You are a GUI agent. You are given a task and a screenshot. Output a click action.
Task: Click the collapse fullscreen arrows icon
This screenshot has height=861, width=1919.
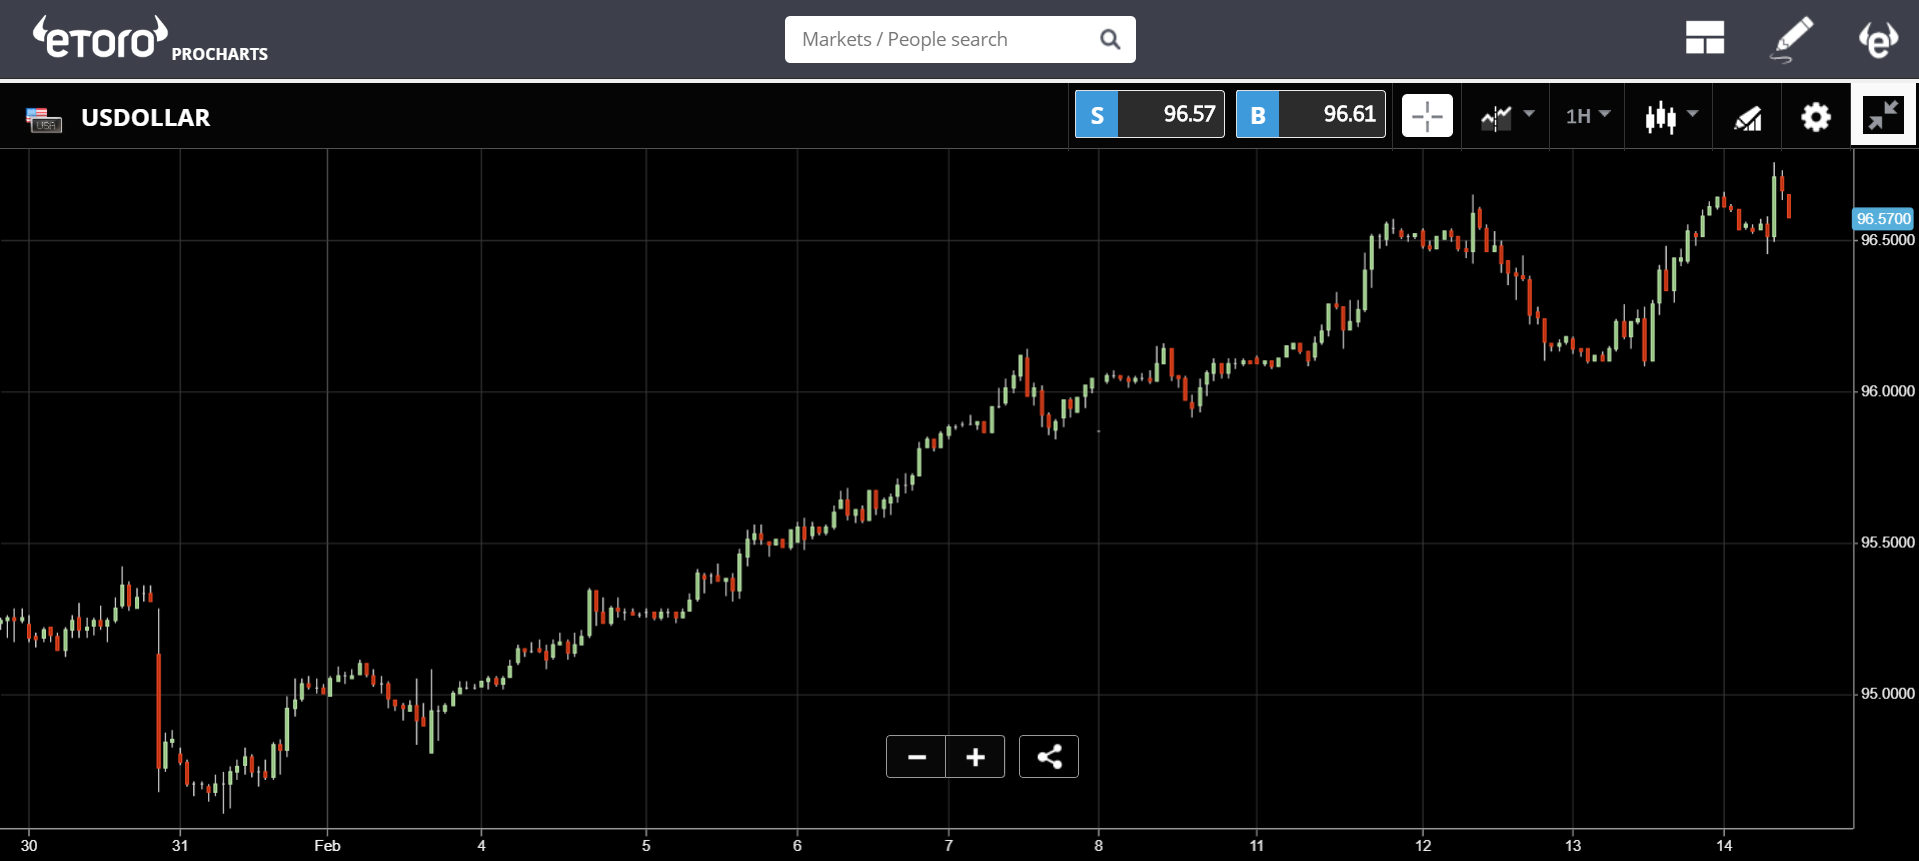point(1883,115)
